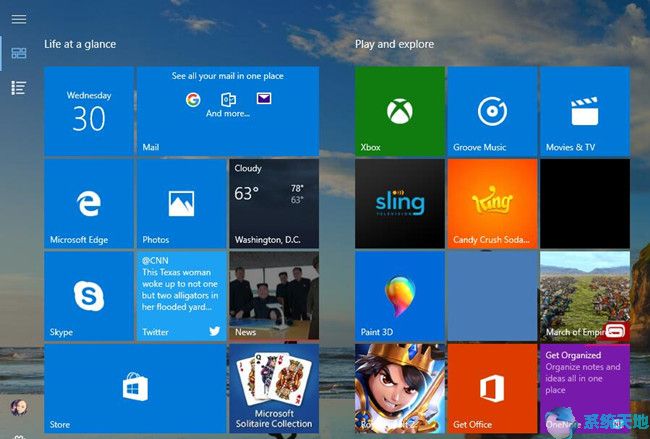Click the black blank tile beside Candy Crush
The image size is (650, 439).
click(585, 204)
